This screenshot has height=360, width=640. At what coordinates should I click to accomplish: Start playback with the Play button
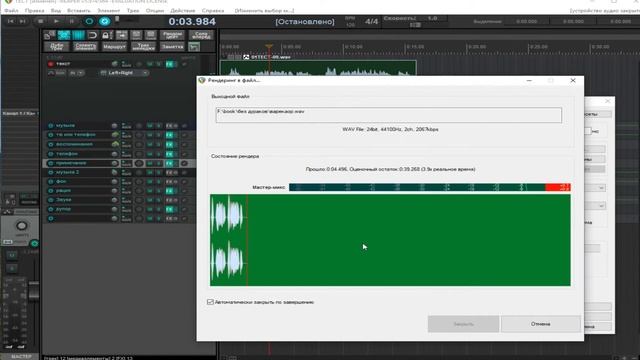(56, 21)
